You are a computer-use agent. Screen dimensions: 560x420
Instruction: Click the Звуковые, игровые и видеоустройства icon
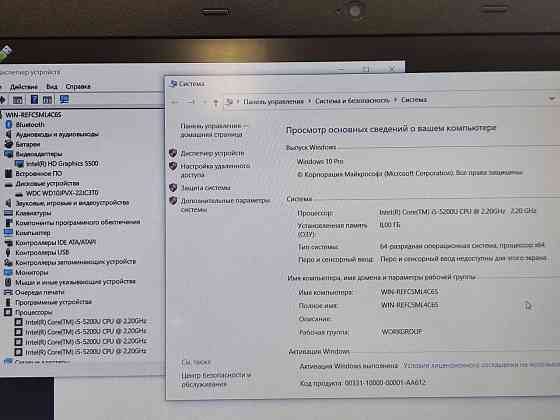(9, 203)
